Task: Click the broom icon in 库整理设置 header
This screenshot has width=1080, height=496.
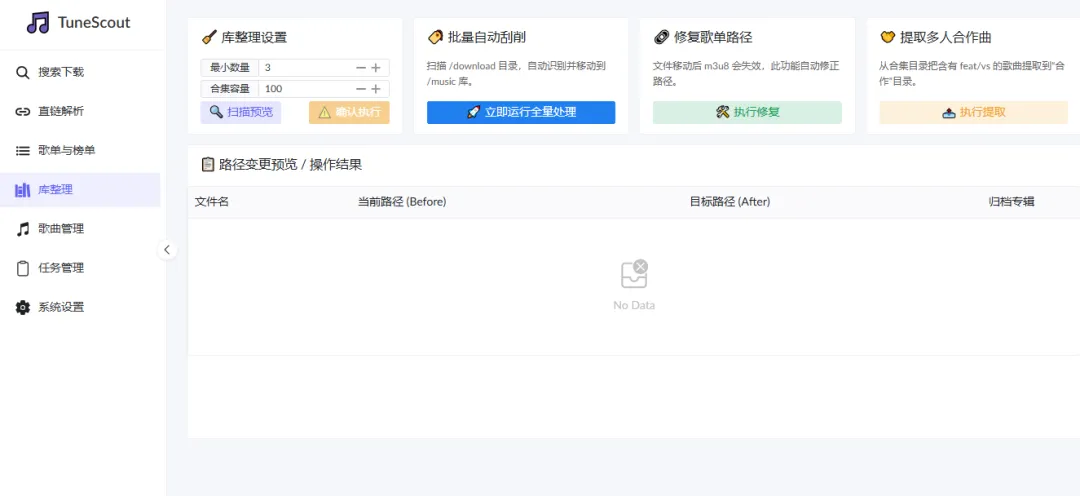Action: (x=209, y=37)
